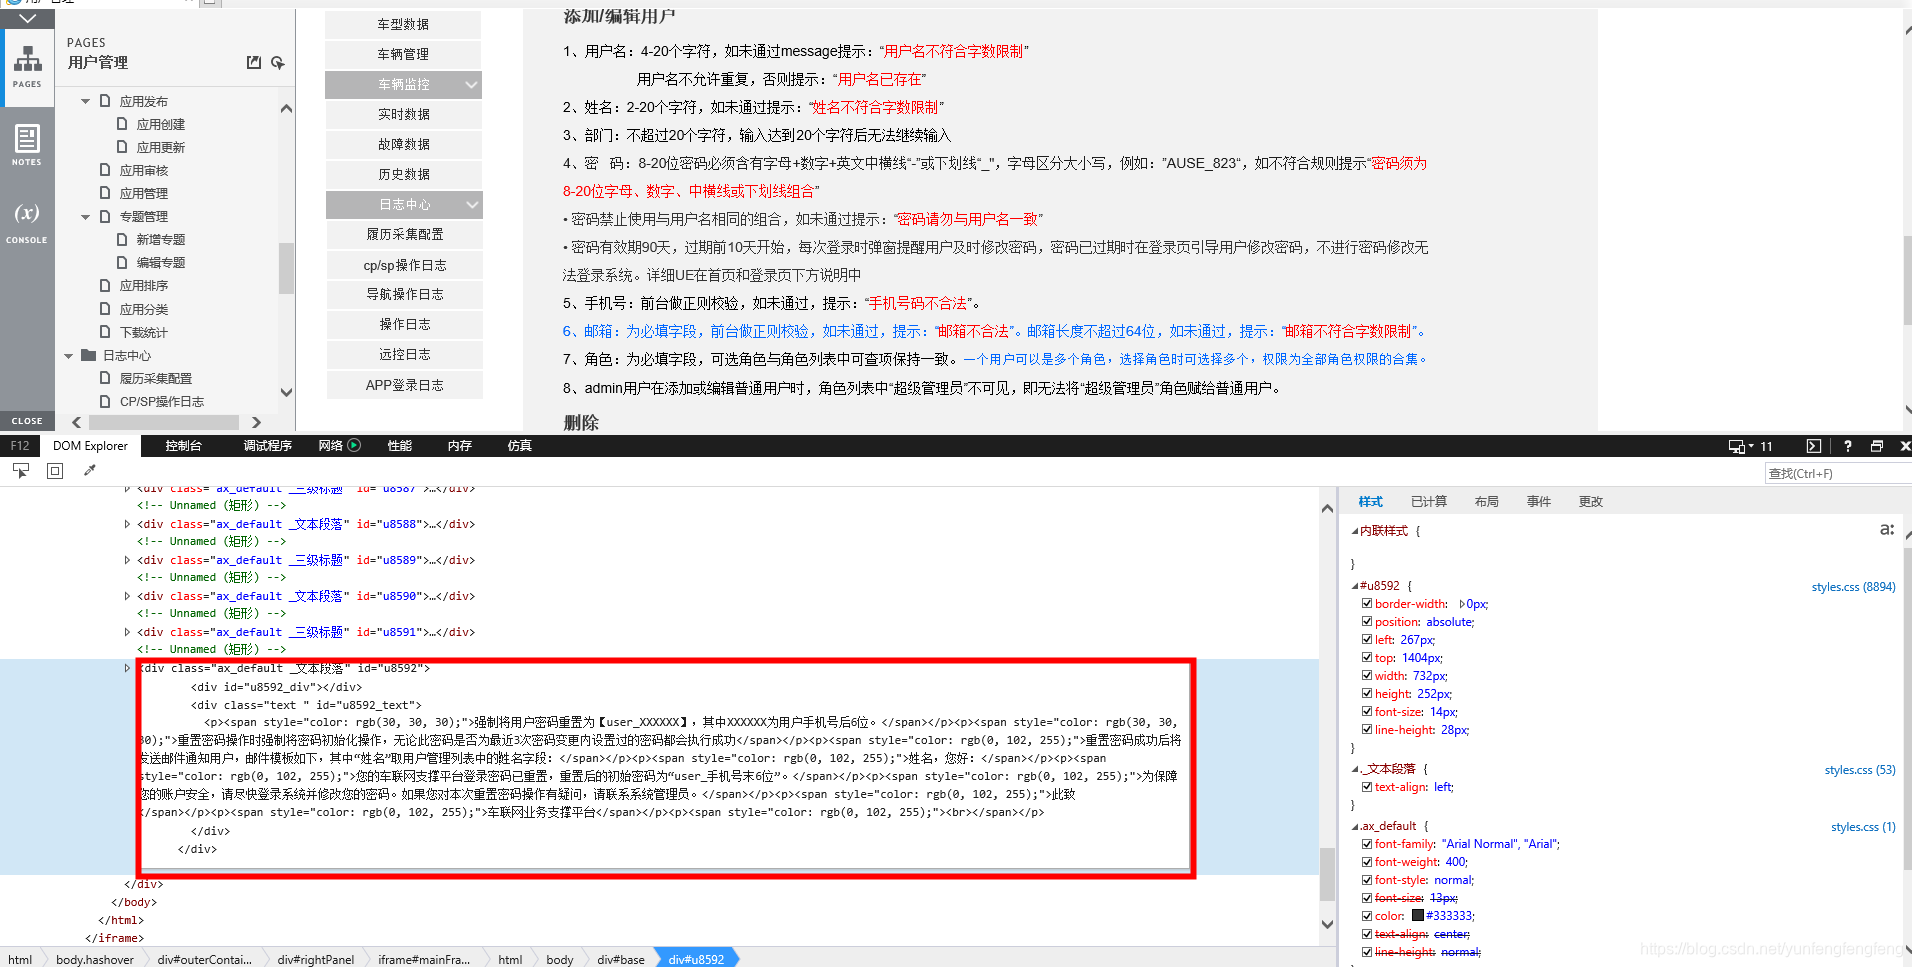1912x967 pixels.
Task: Collapse the 日志中心 folder arrow
Action: [x=69, y=355]
